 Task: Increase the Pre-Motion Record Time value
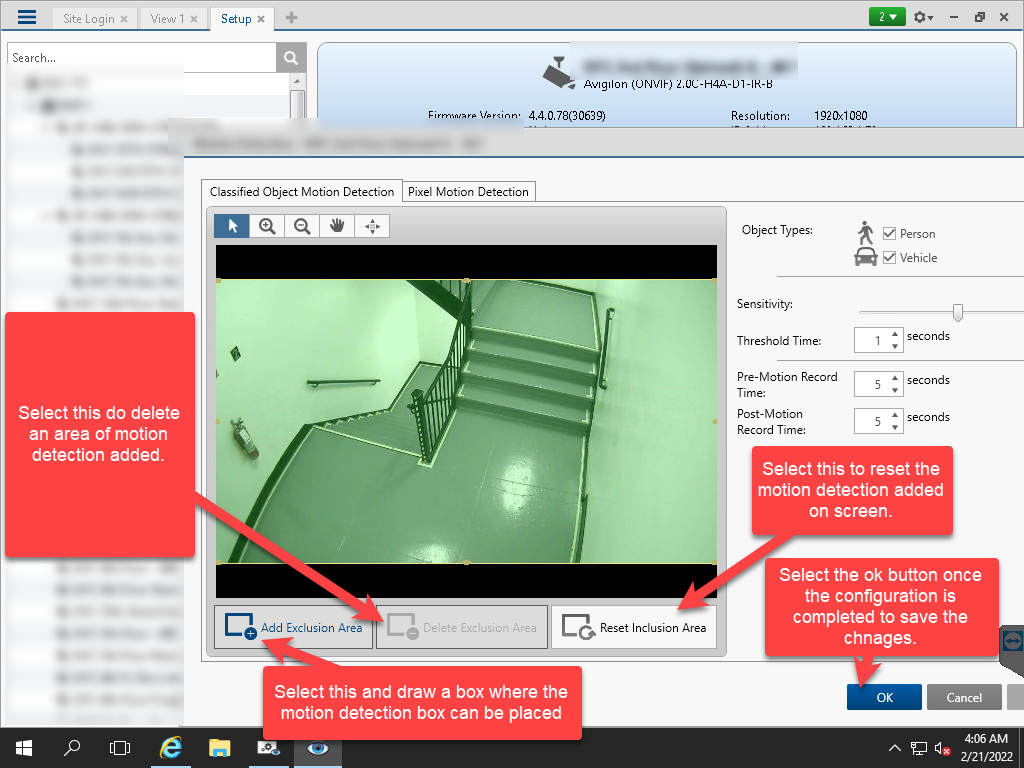click(x=895, y=378)
